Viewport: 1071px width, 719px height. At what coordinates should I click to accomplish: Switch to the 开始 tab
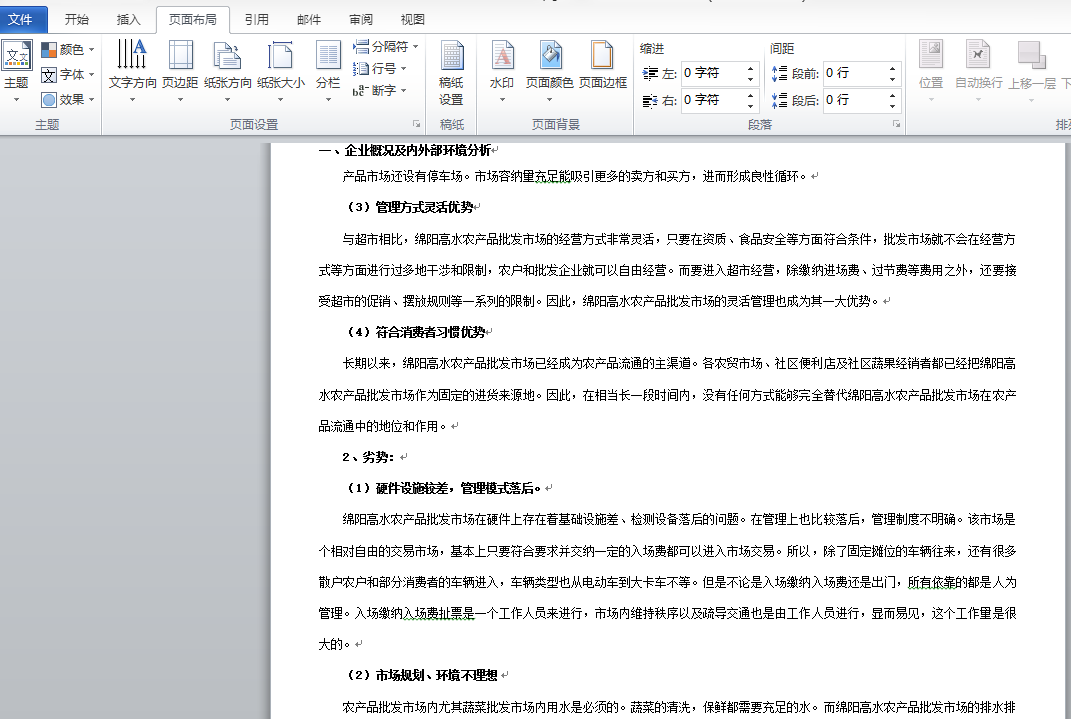[x=76, y=19]
